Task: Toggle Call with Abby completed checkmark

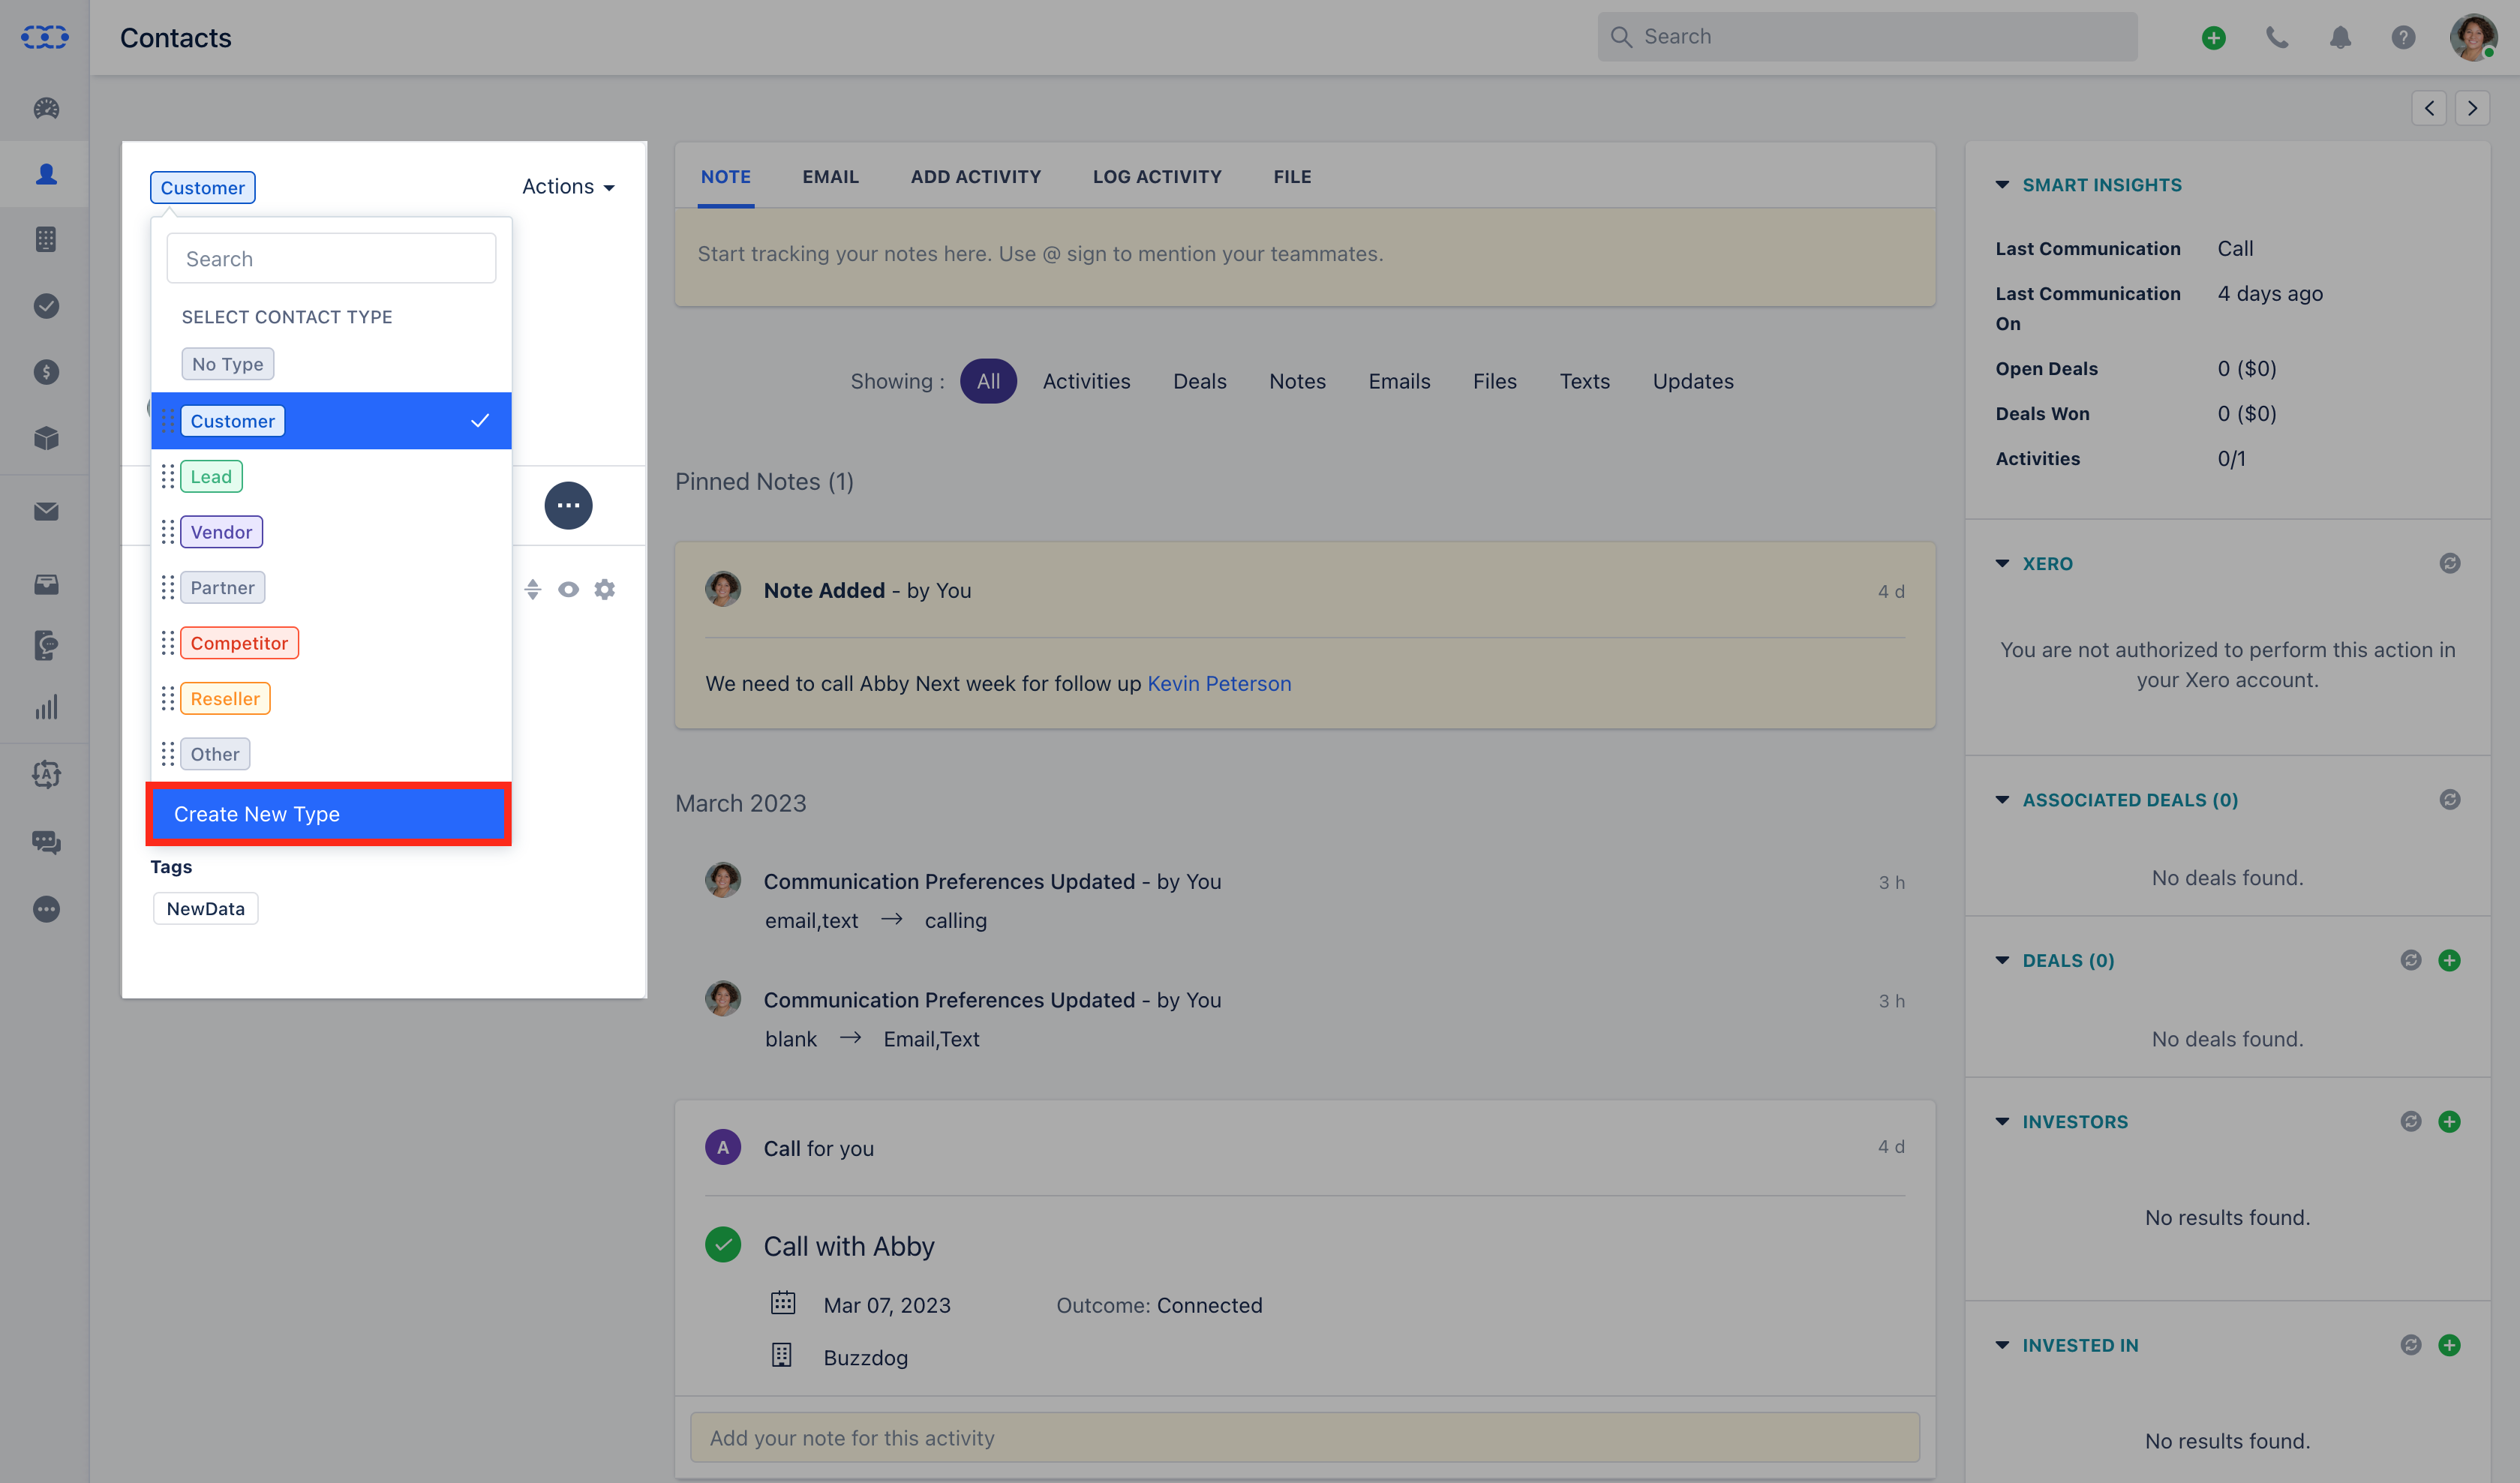Action: pyautogui.click(x=723, y=1245)
